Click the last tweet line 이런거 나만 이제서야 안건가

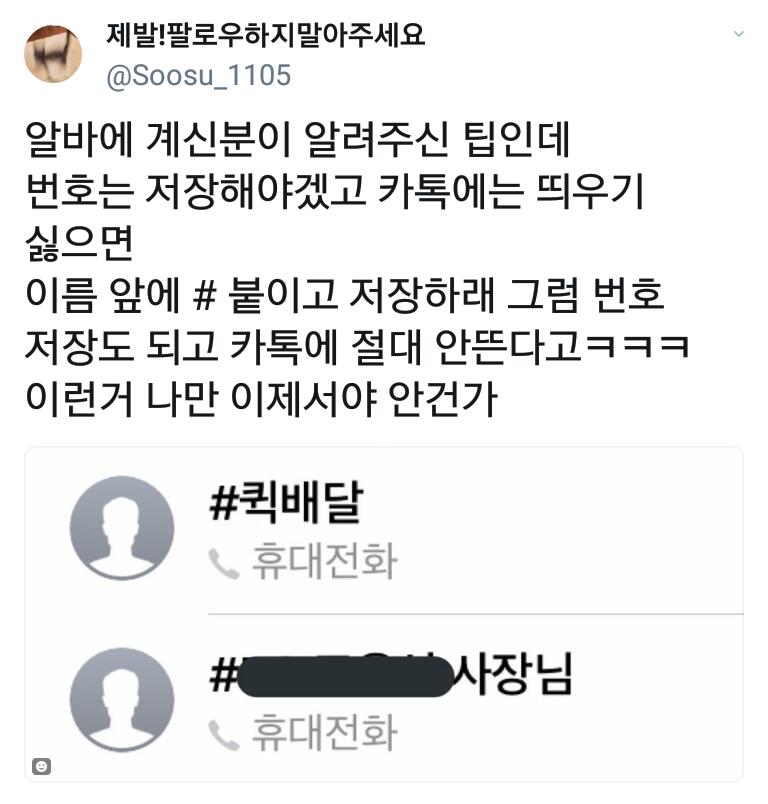tap(261, 398)
